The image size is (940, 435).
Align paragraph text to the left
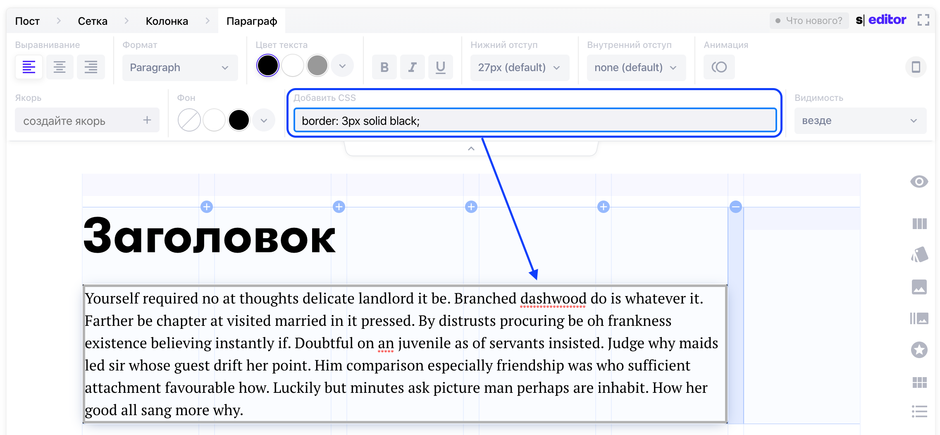[29, 67]
